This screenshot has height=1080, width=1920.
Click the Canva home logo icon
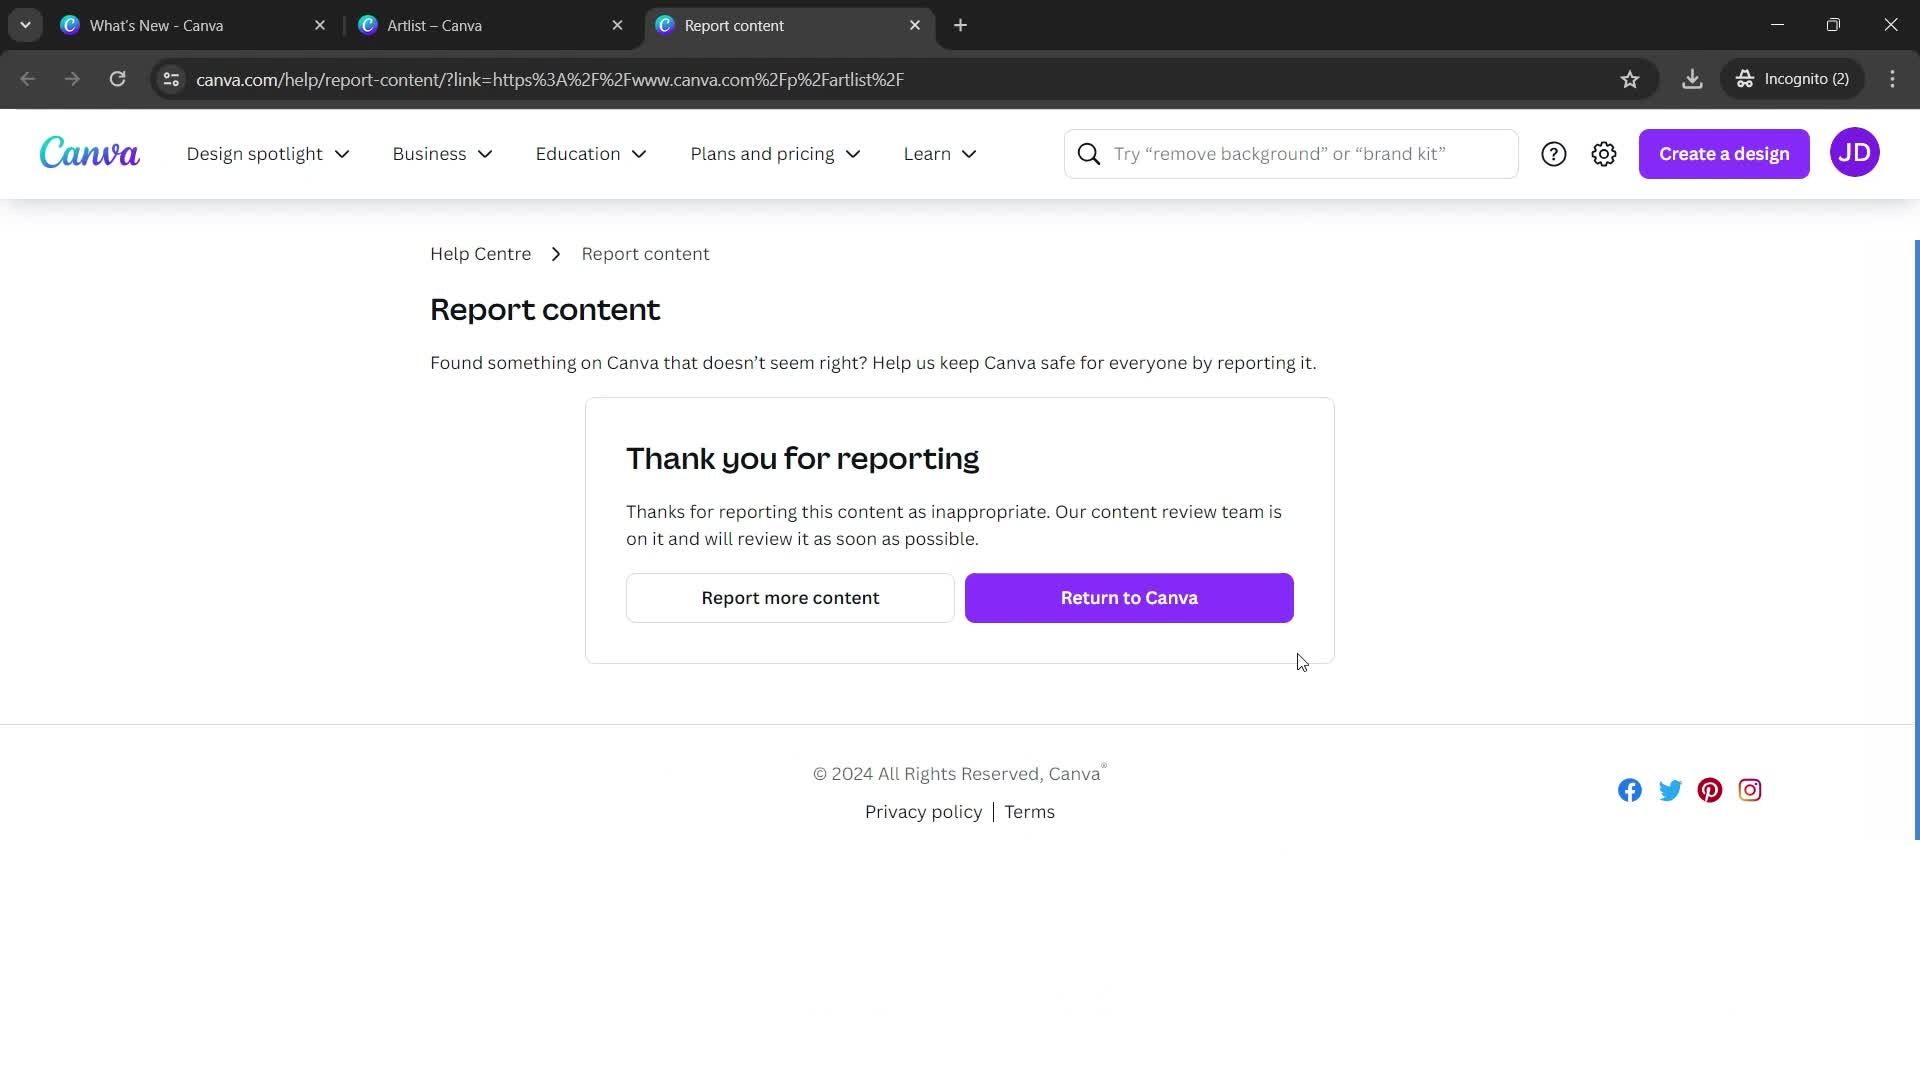point(90,153)
